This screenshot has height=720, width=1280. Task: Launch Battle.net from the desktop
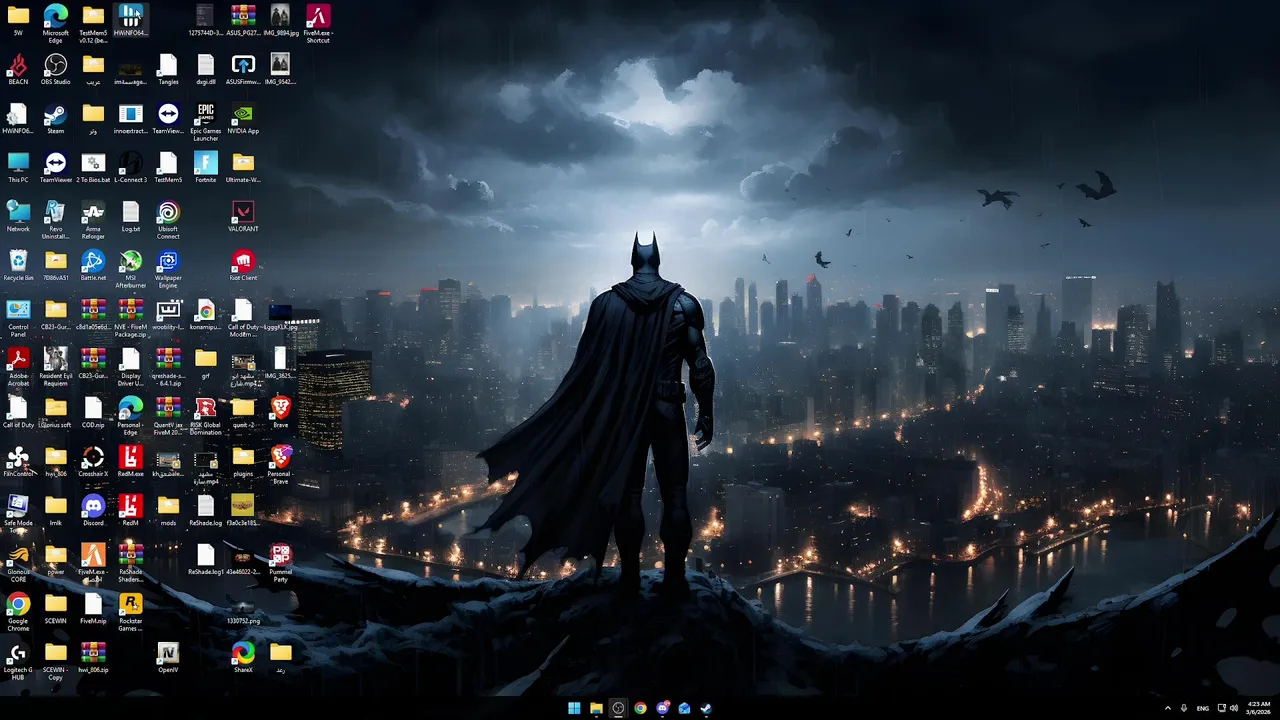point(93,267)
